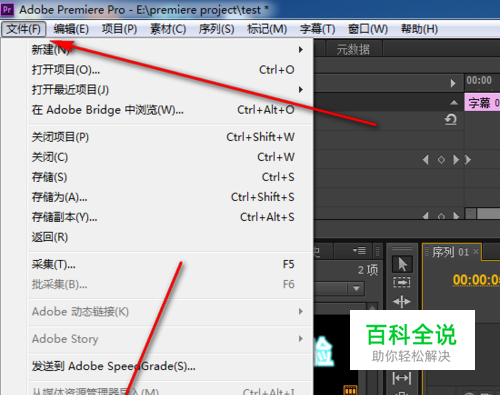Viewport: 500px width, 395px height.
Task: Choose 存储副本(Y)... menu entry
Action: 170,217
